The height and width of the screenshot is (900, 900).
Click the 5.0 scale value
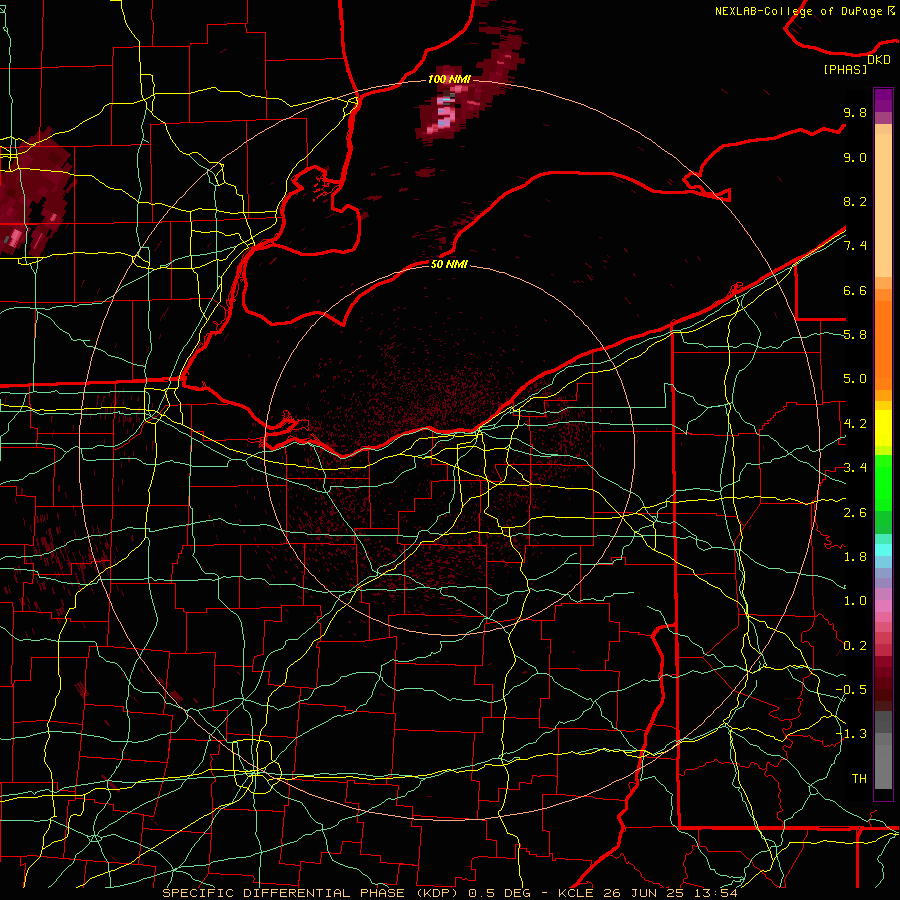855,379
